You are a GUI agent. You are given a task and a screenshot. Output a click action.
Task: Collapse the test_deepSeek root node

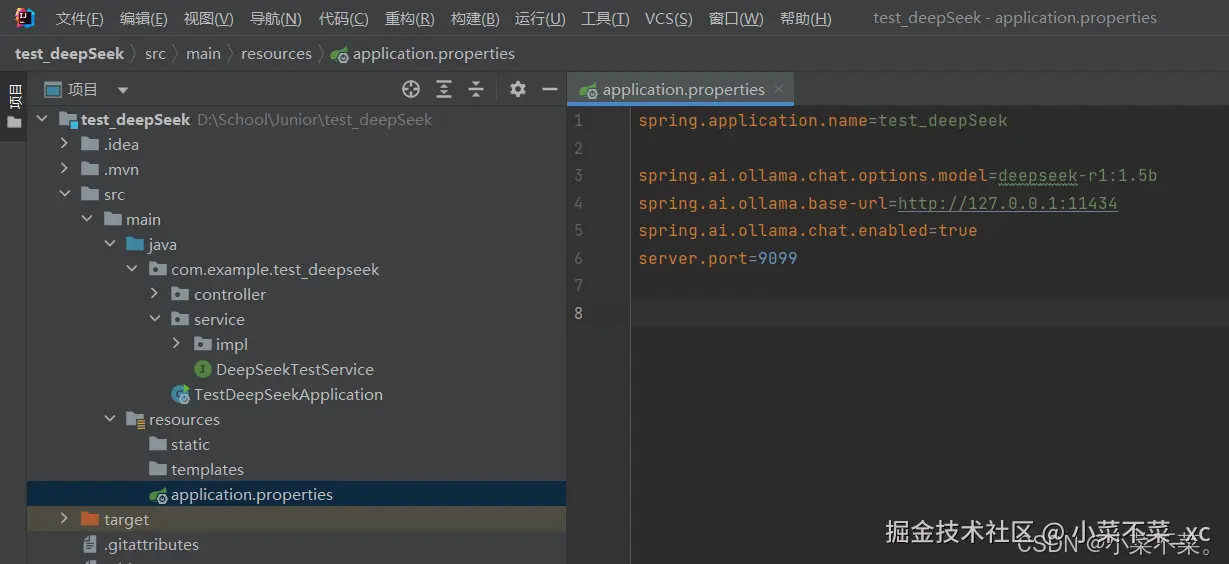(42, 120)
